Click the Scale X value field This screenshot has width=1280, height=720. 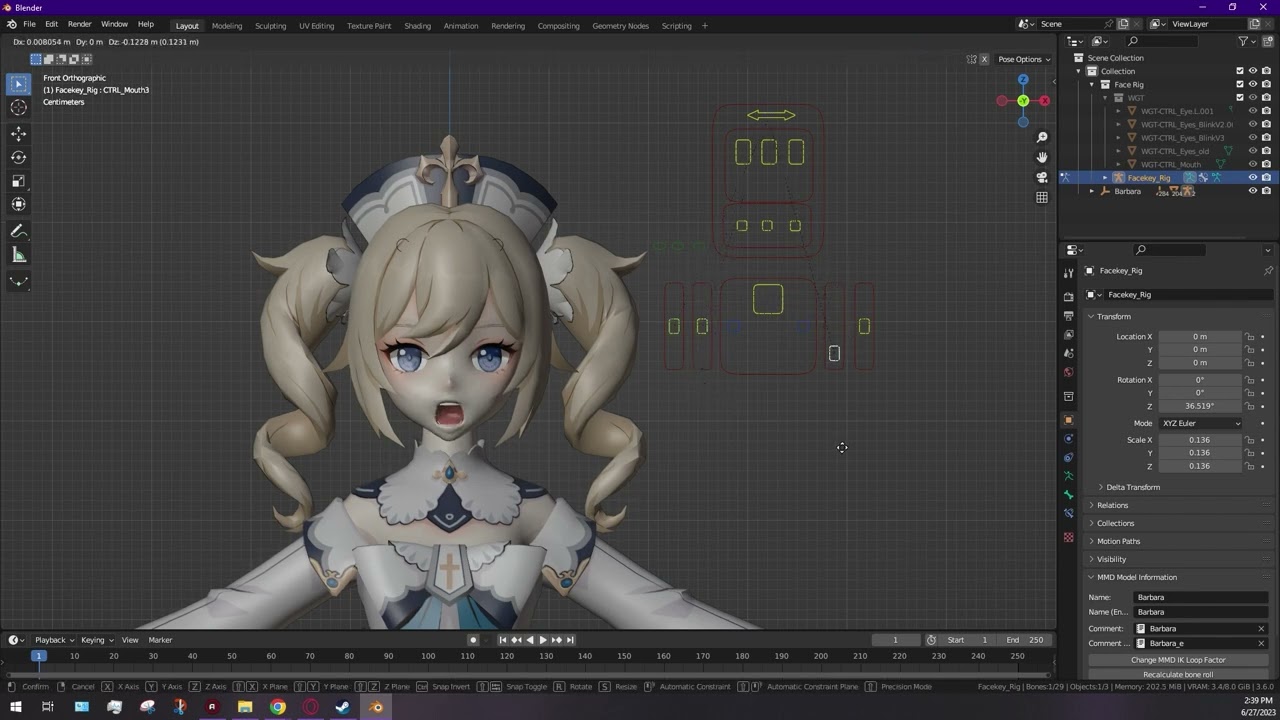pos(1200,440)
